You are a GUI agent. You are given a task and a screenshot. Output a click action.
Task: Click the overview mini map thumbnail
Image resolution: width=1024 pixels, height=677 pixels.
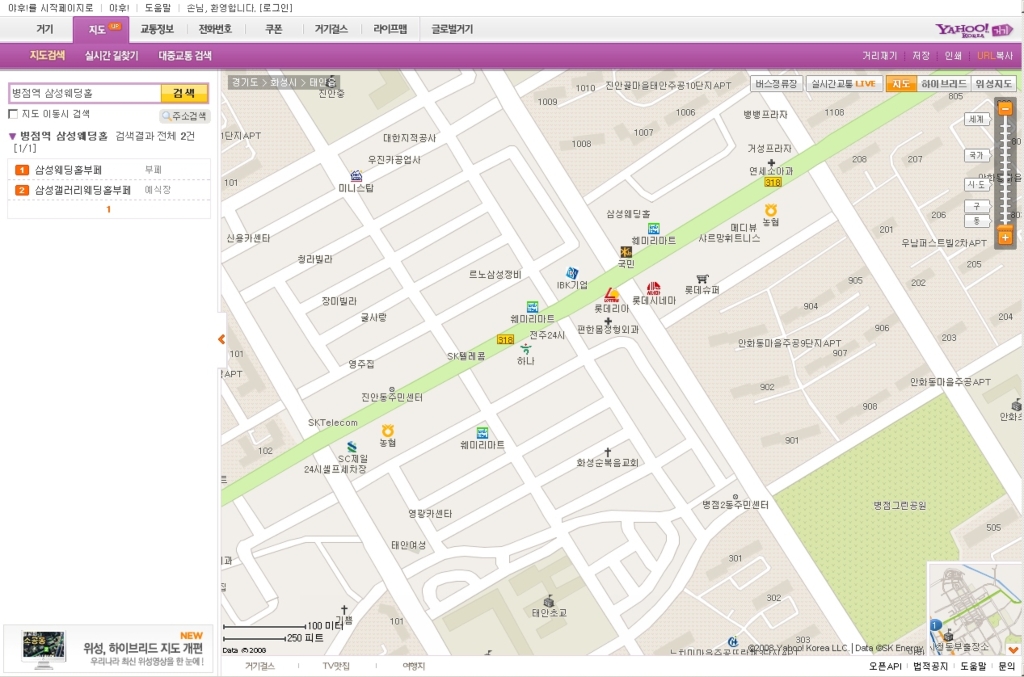[974, 608]
